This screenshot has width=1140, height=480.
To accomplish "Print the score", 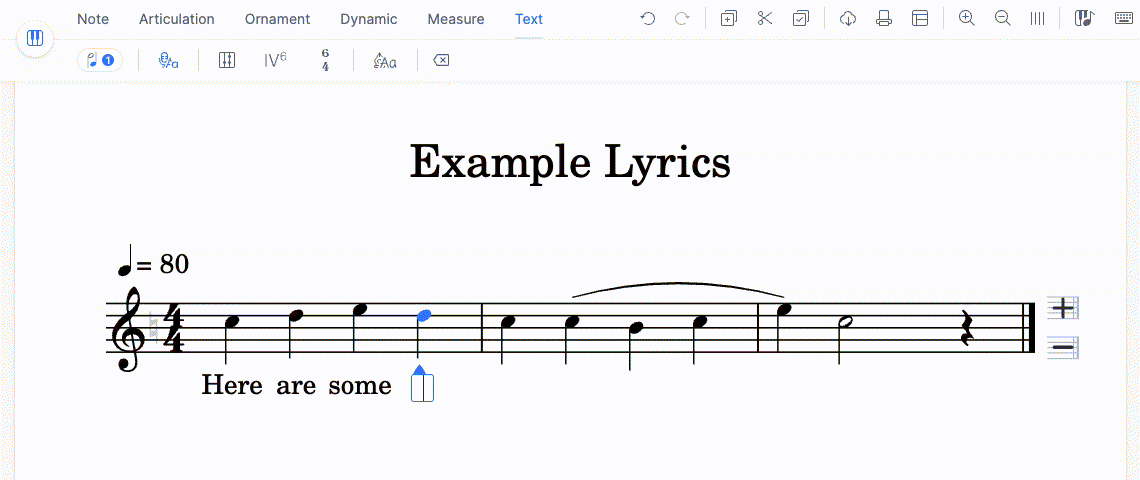I will tap(884, 19).
